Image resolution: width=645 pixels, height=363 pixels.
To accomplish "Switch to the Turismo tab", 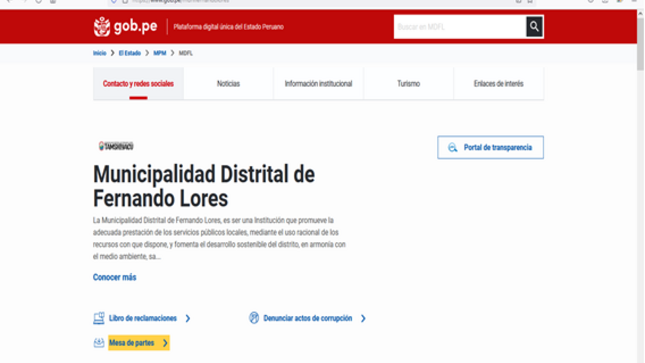I will pyautogui.click(x=408, y=84).
